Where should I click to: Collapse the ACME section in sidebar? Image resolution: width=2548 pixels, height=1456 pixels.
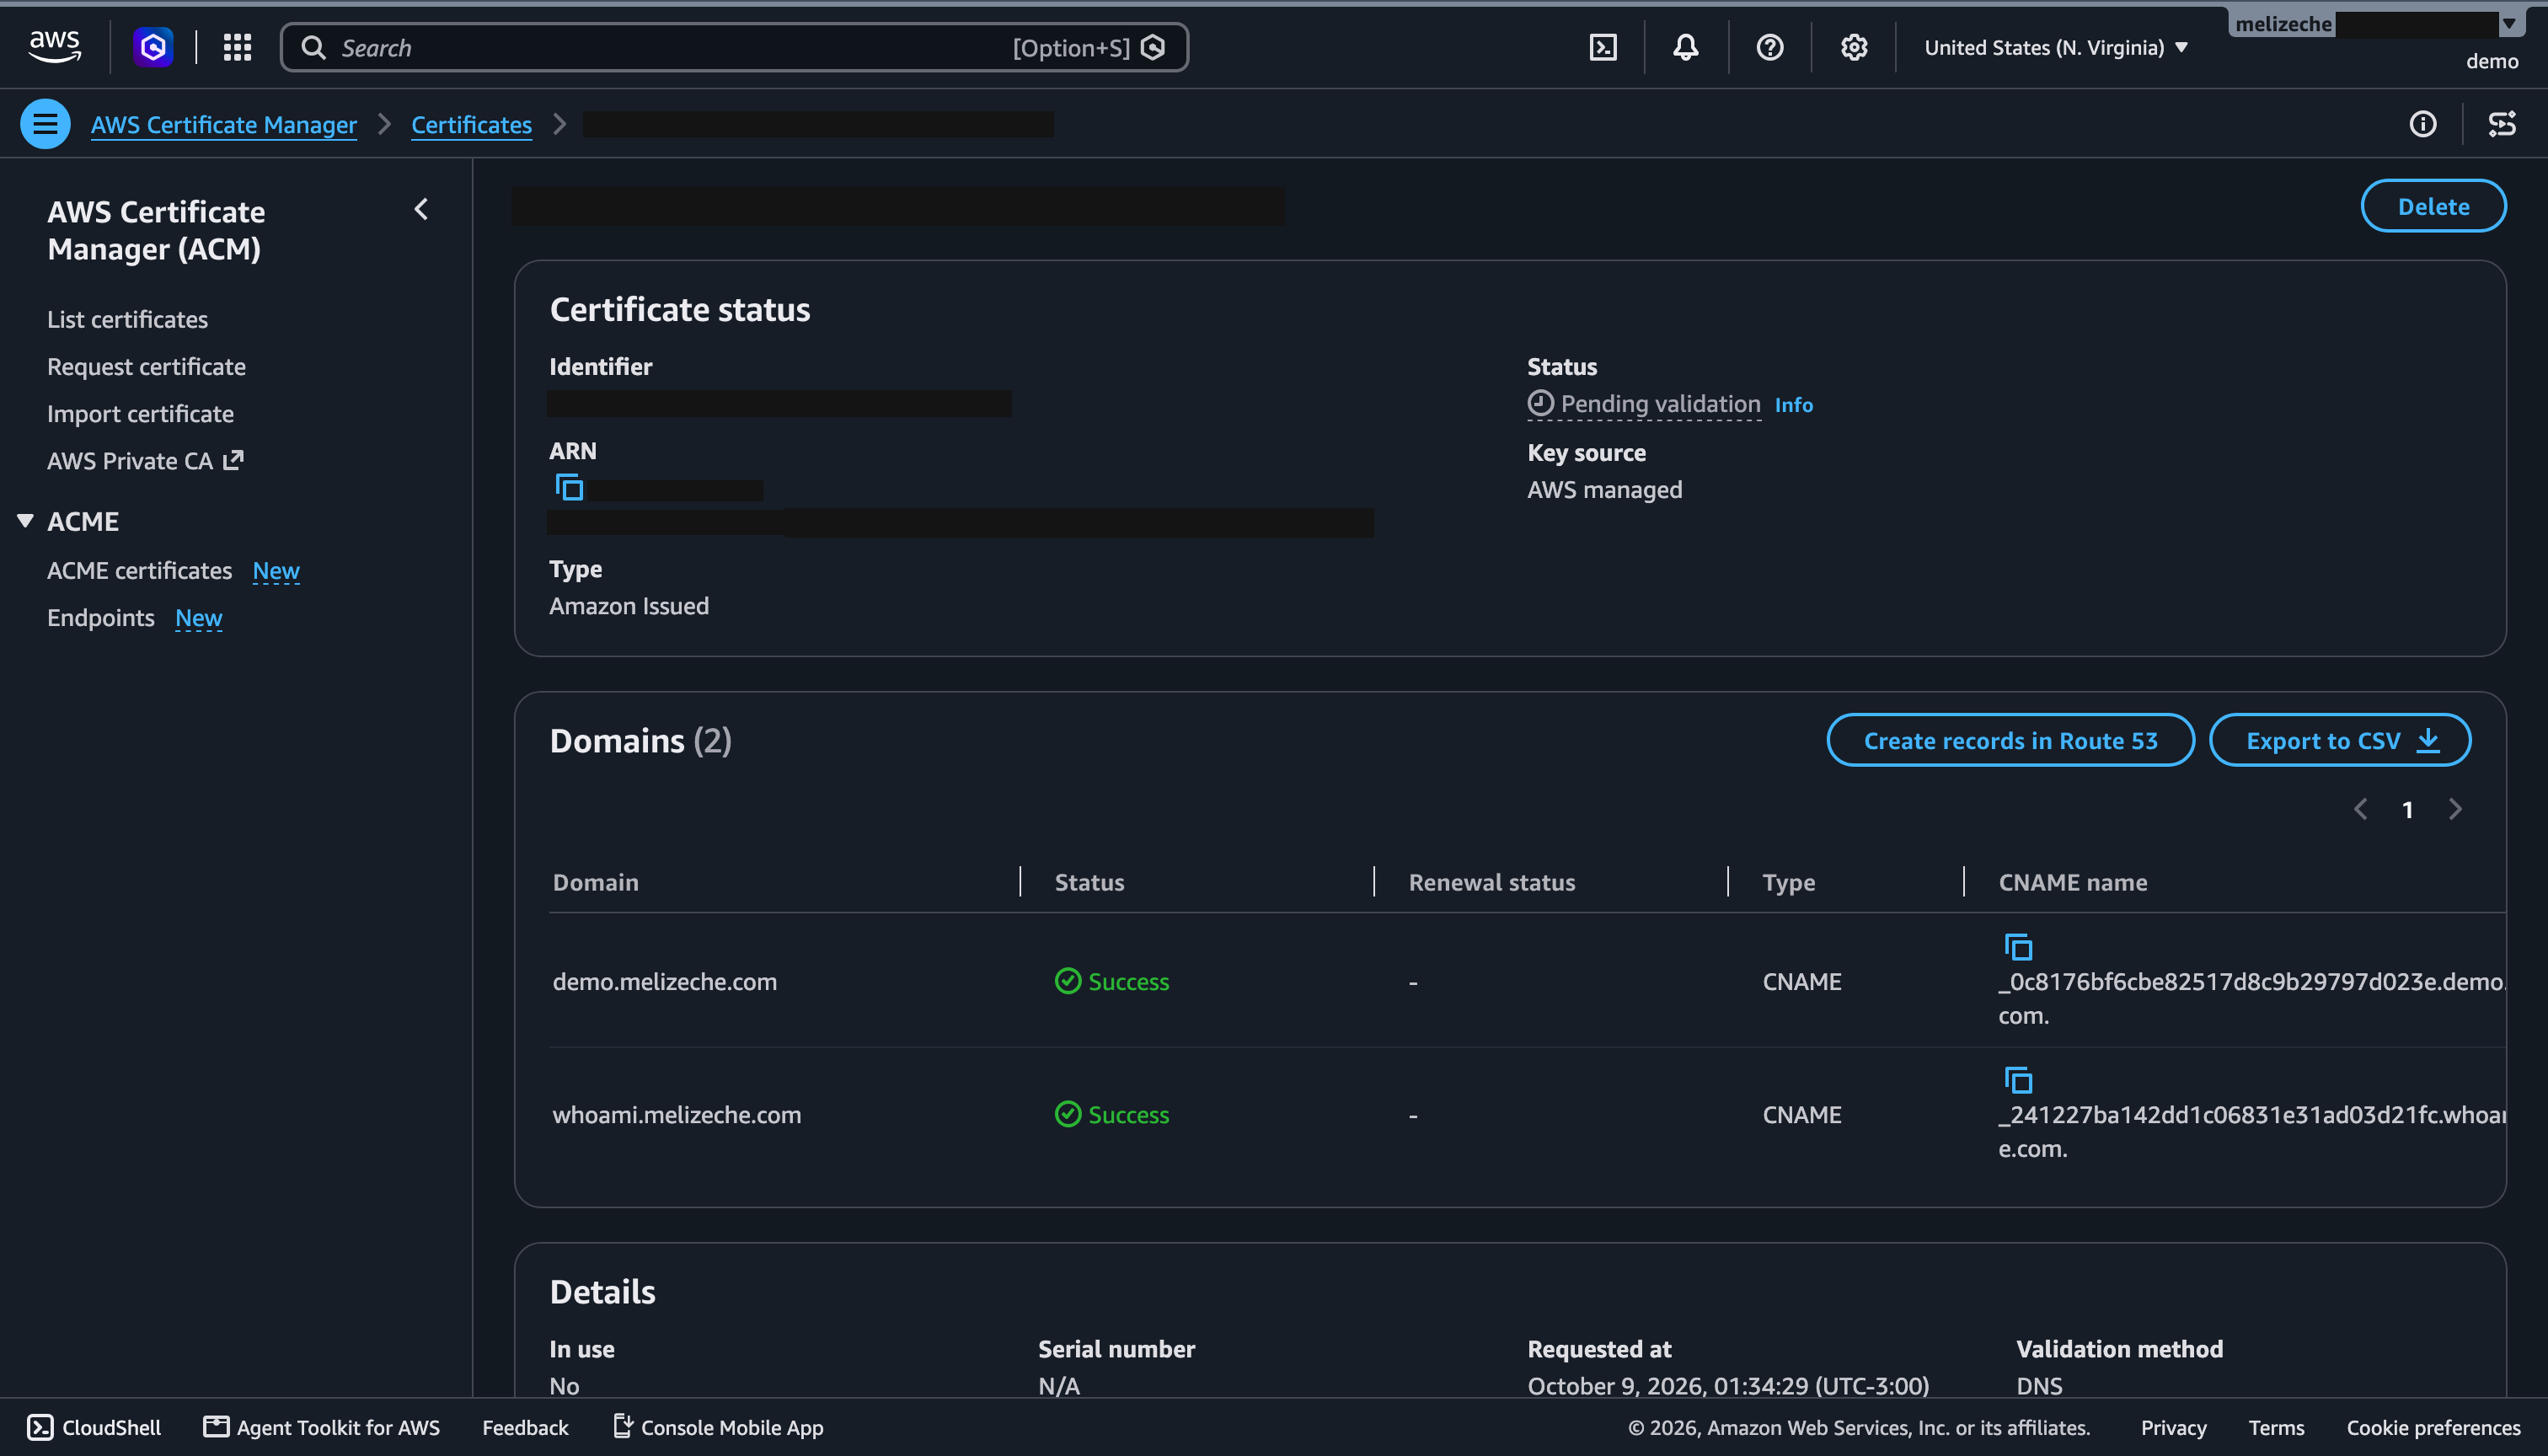coord(26,521)
